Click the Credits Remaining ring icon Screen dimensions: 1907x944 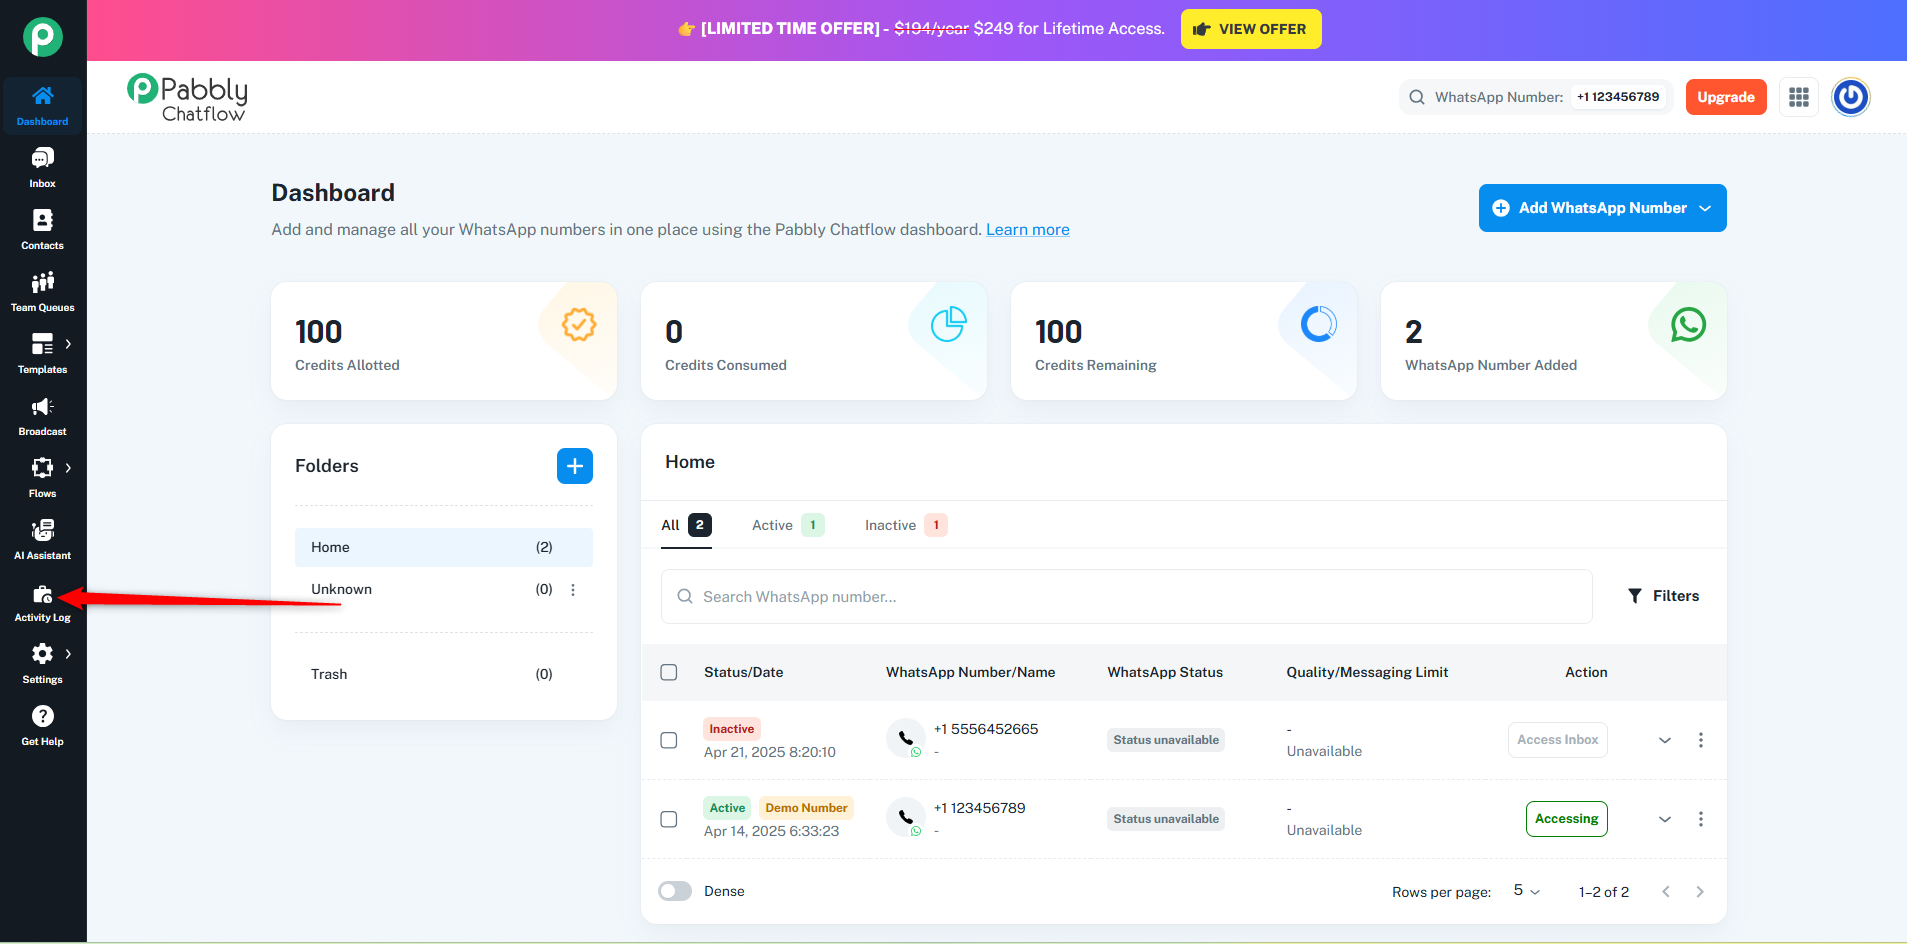point(1319,324)
